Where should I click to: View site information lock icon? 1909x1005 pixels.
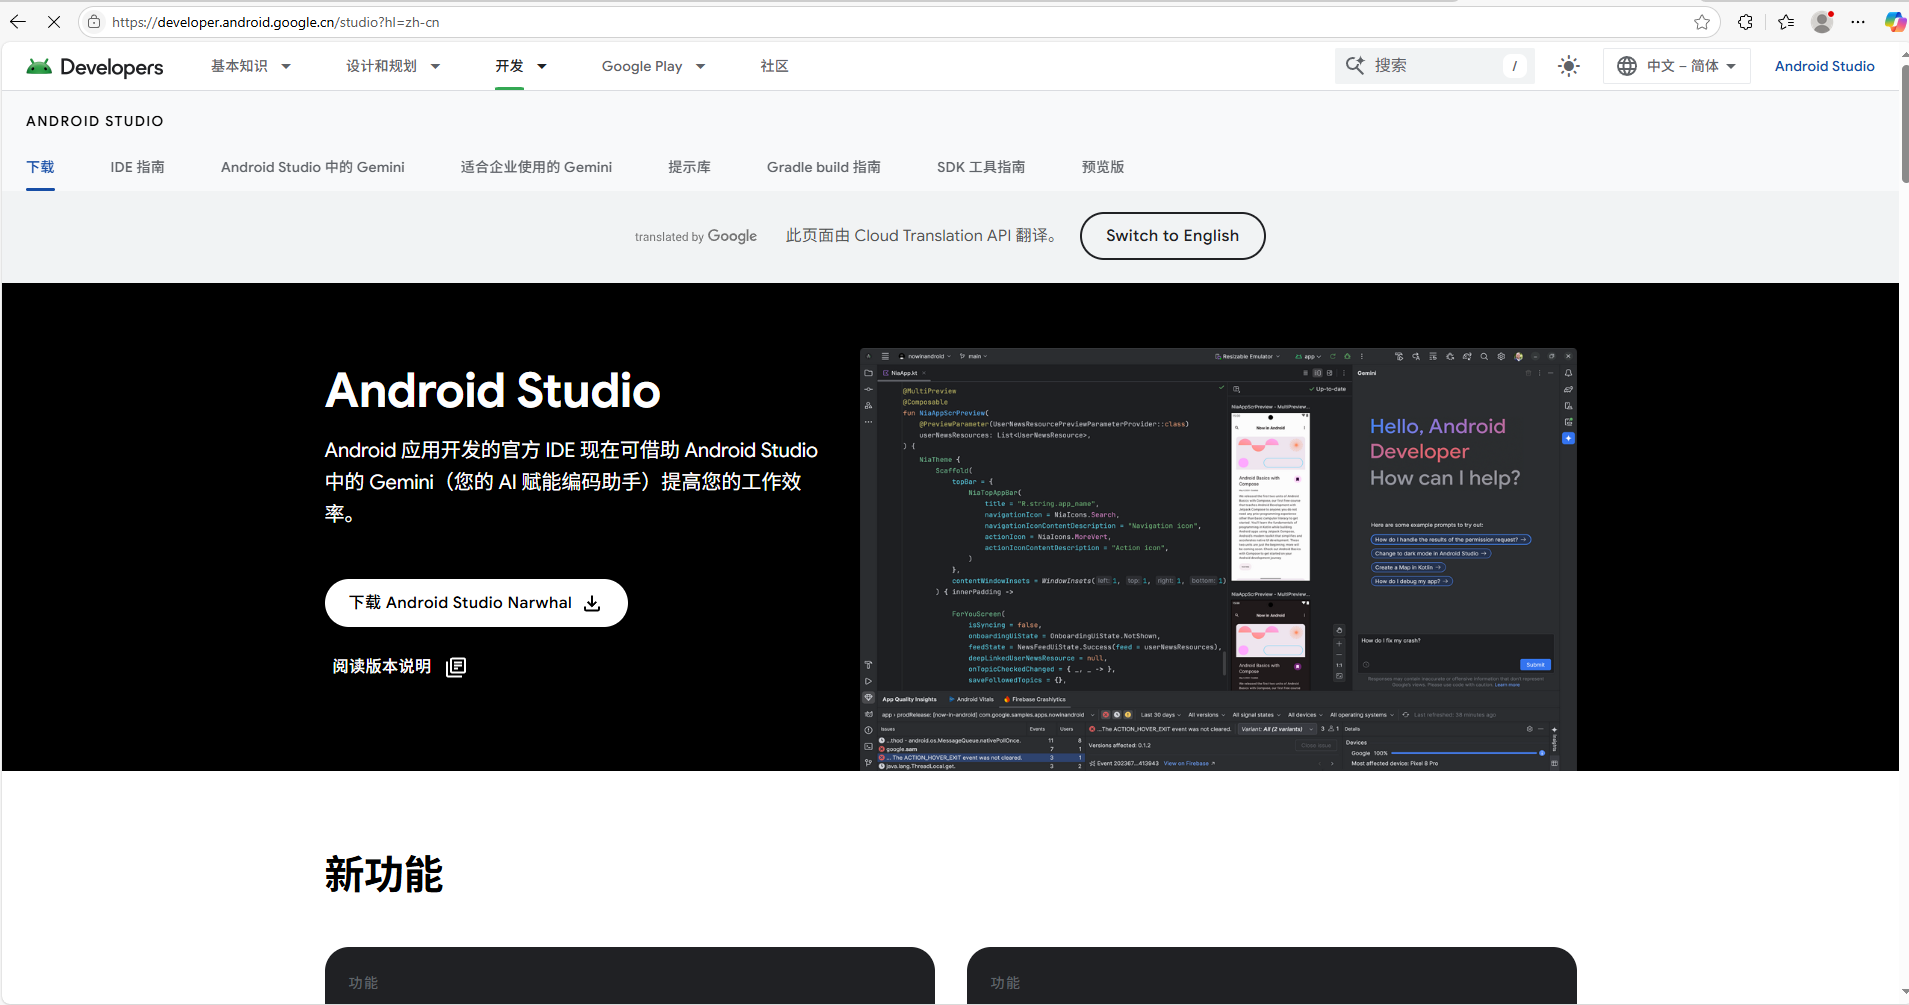(x=94, y=22)
